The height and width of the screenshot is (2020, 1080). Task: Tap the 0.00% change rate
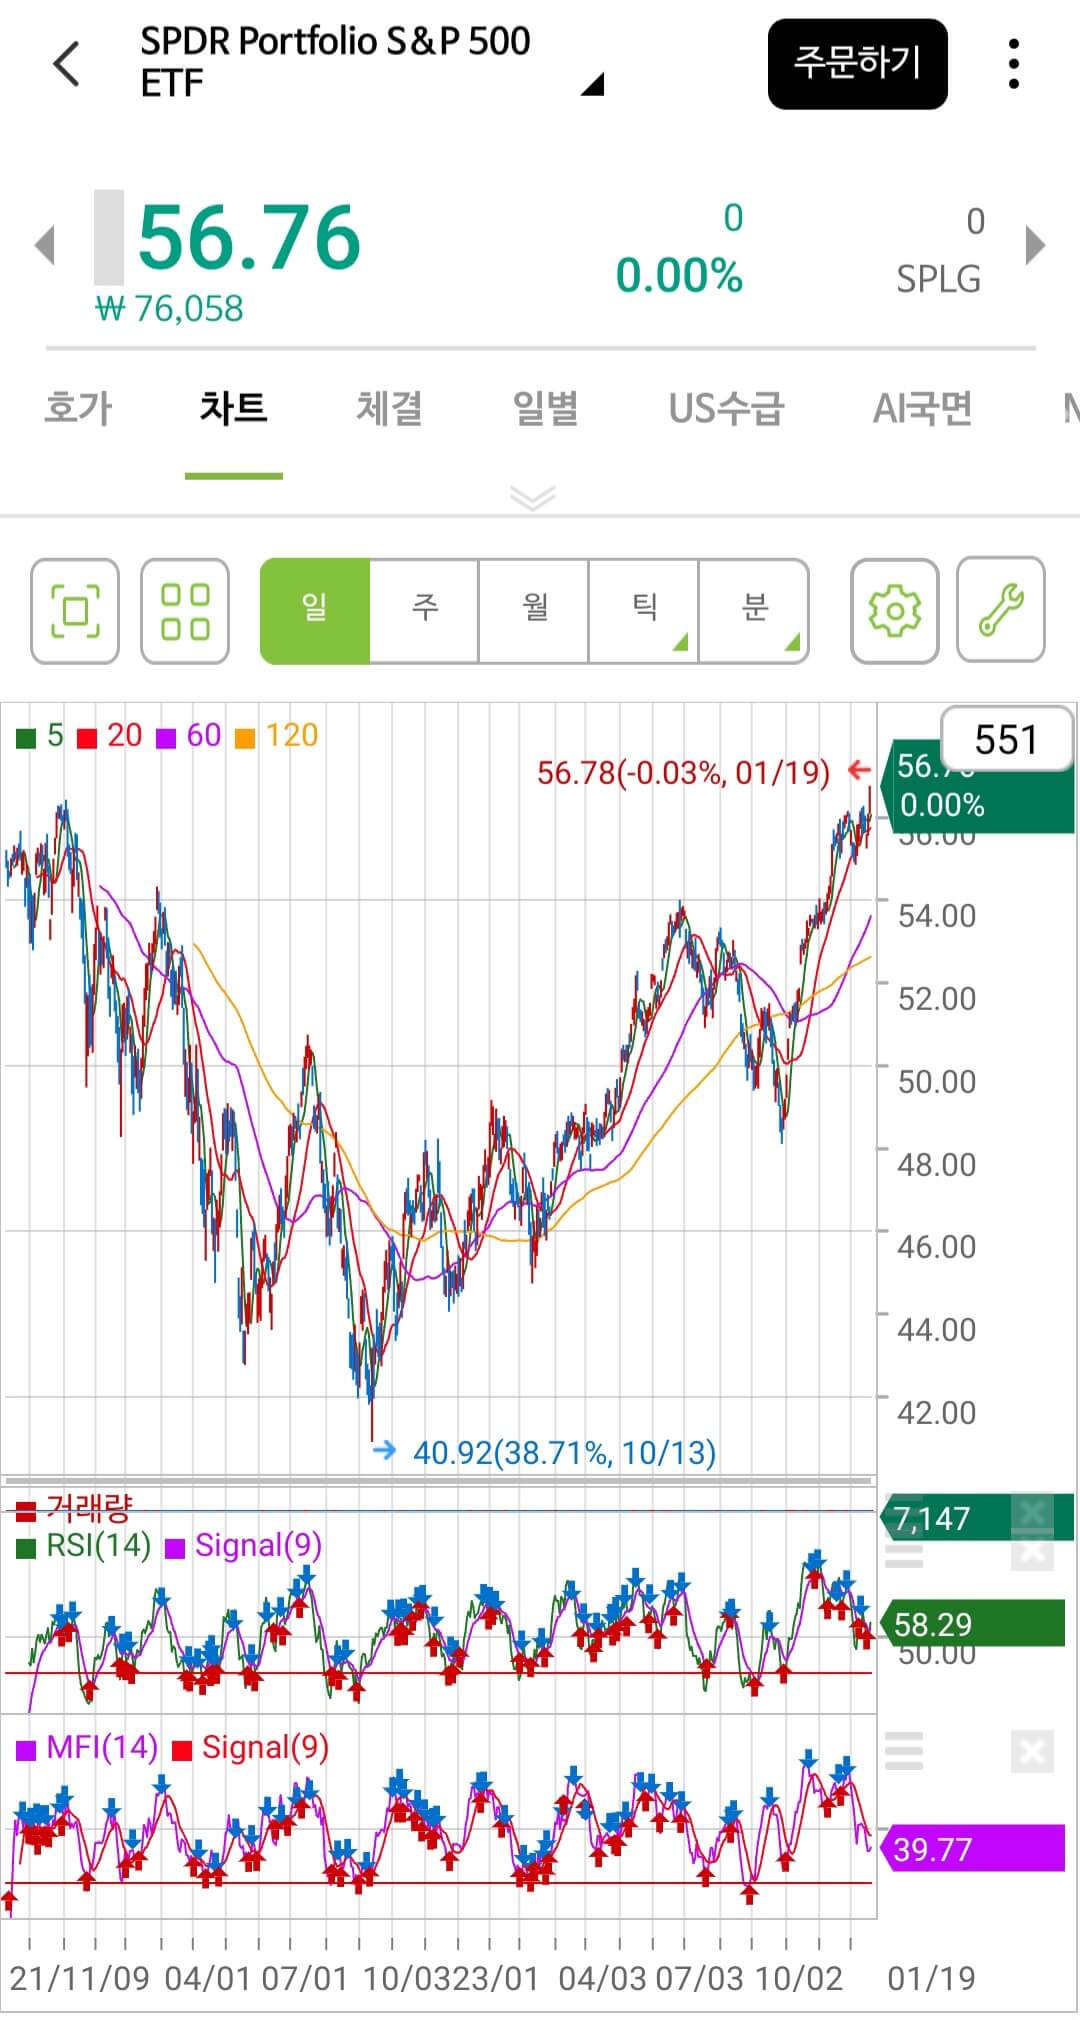[x=679, y=275]
